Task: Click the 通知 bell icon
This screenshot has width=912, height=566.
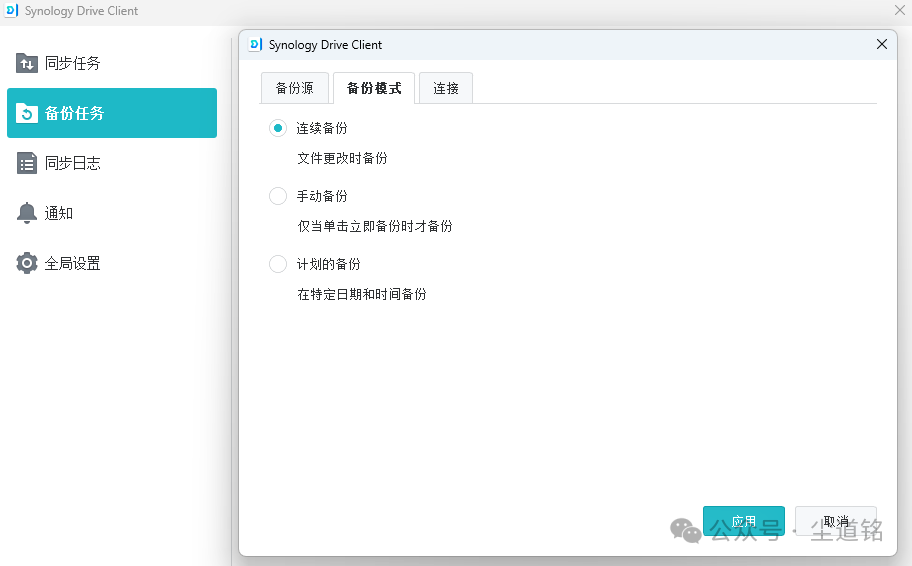Action: click(x=27, y=213)
